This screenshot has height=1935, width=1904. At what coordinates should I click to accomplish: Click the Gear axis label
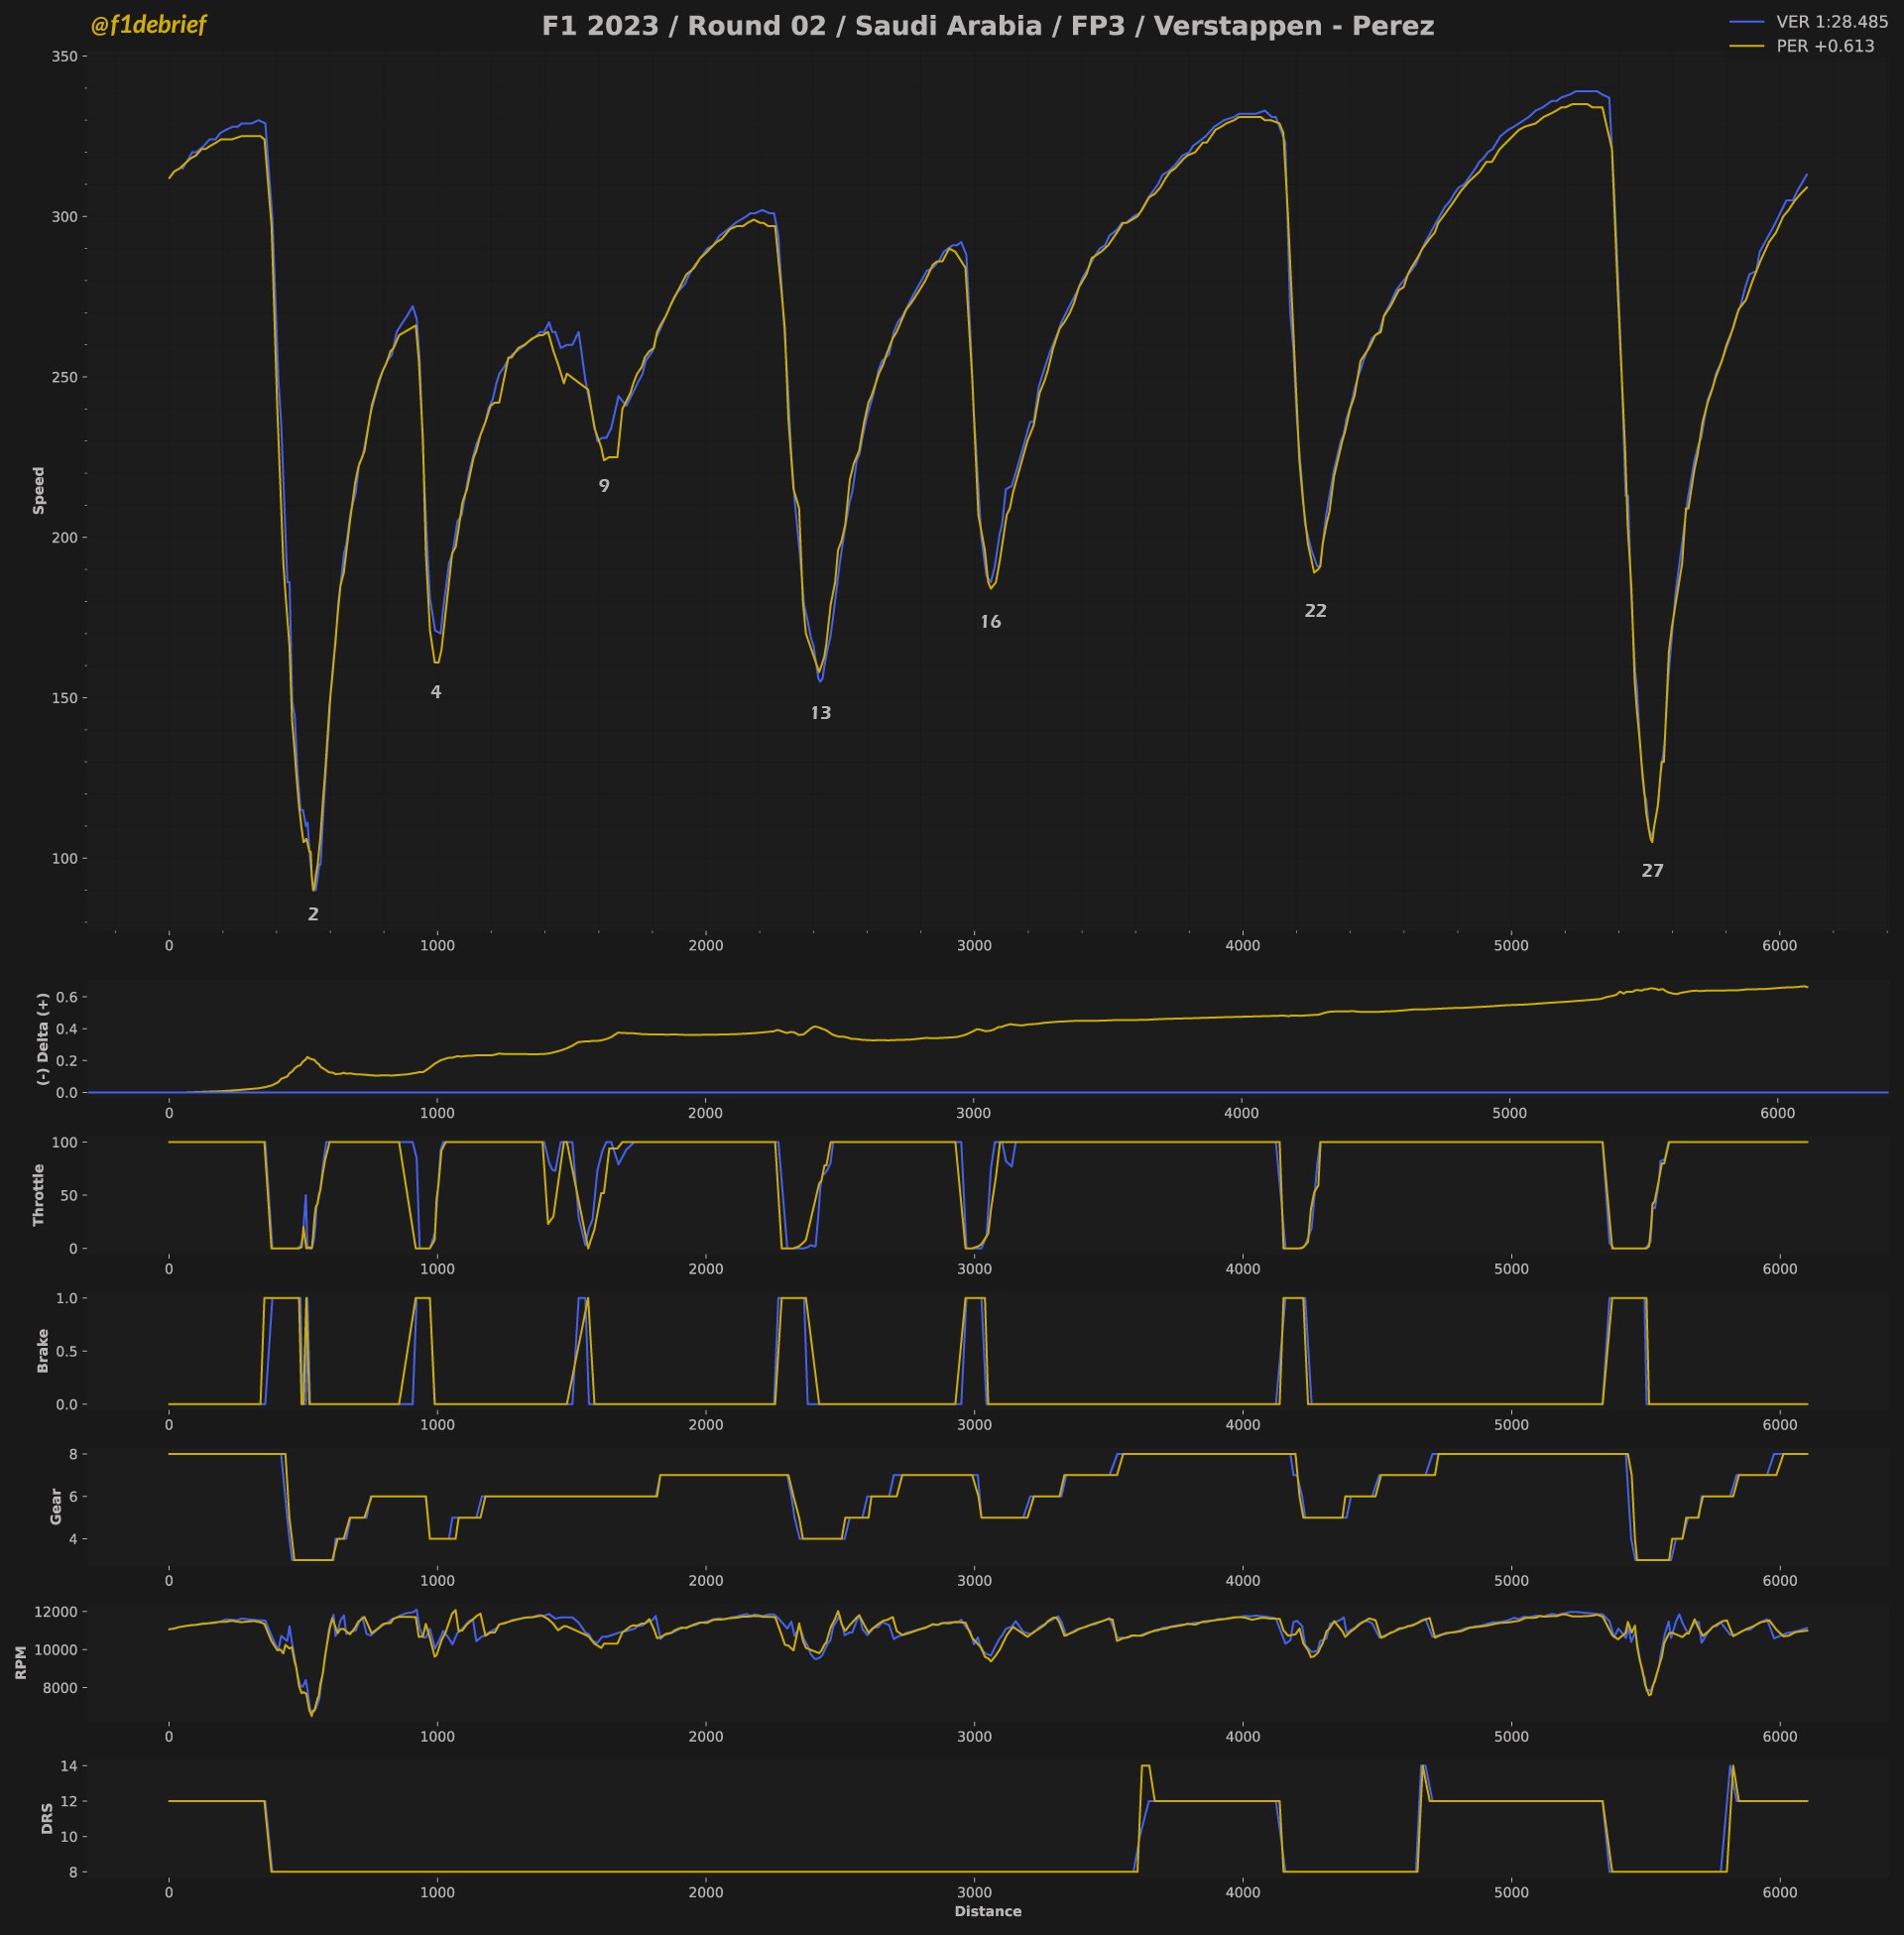(x=56, y=1505)
